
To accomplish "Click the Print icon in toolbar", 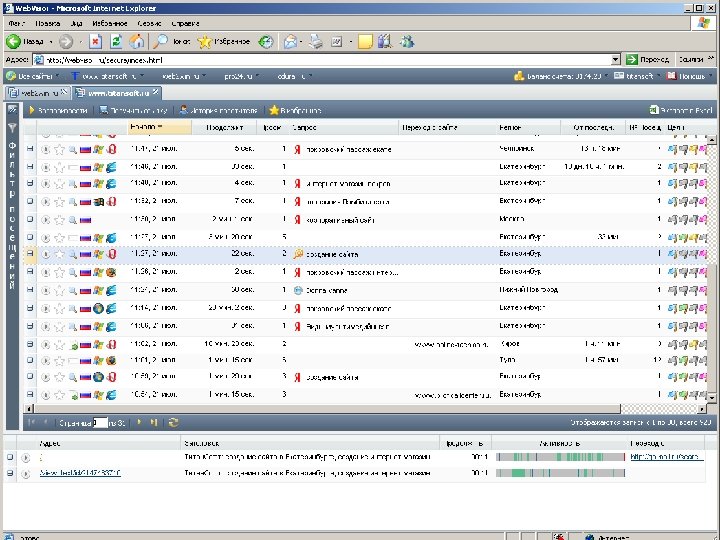I will pyautogui.click(x=315, y=42).
